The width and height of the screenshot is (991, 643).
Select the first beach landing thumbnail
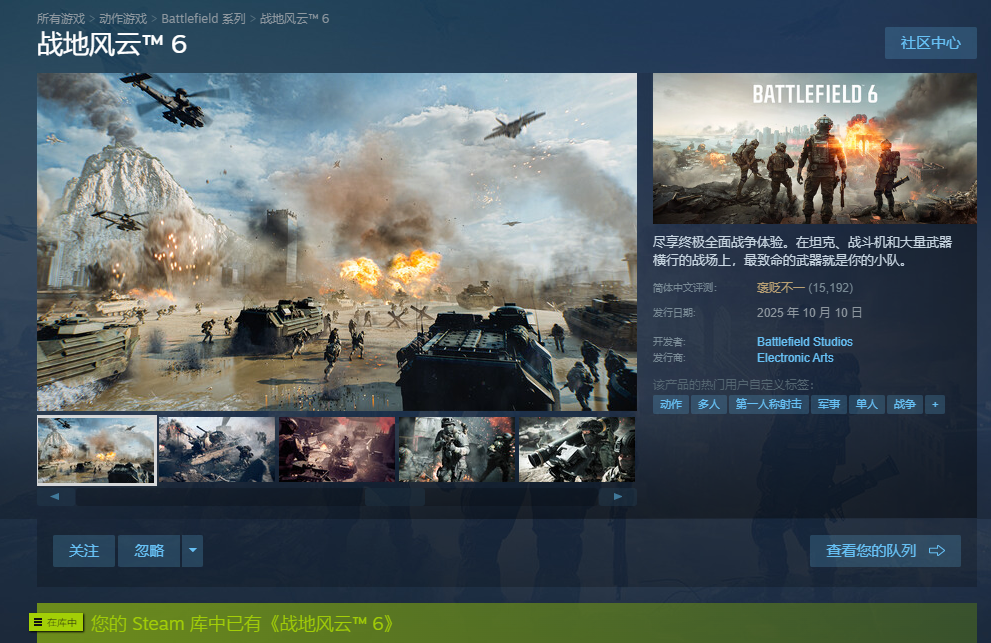[x=97, y=450]
